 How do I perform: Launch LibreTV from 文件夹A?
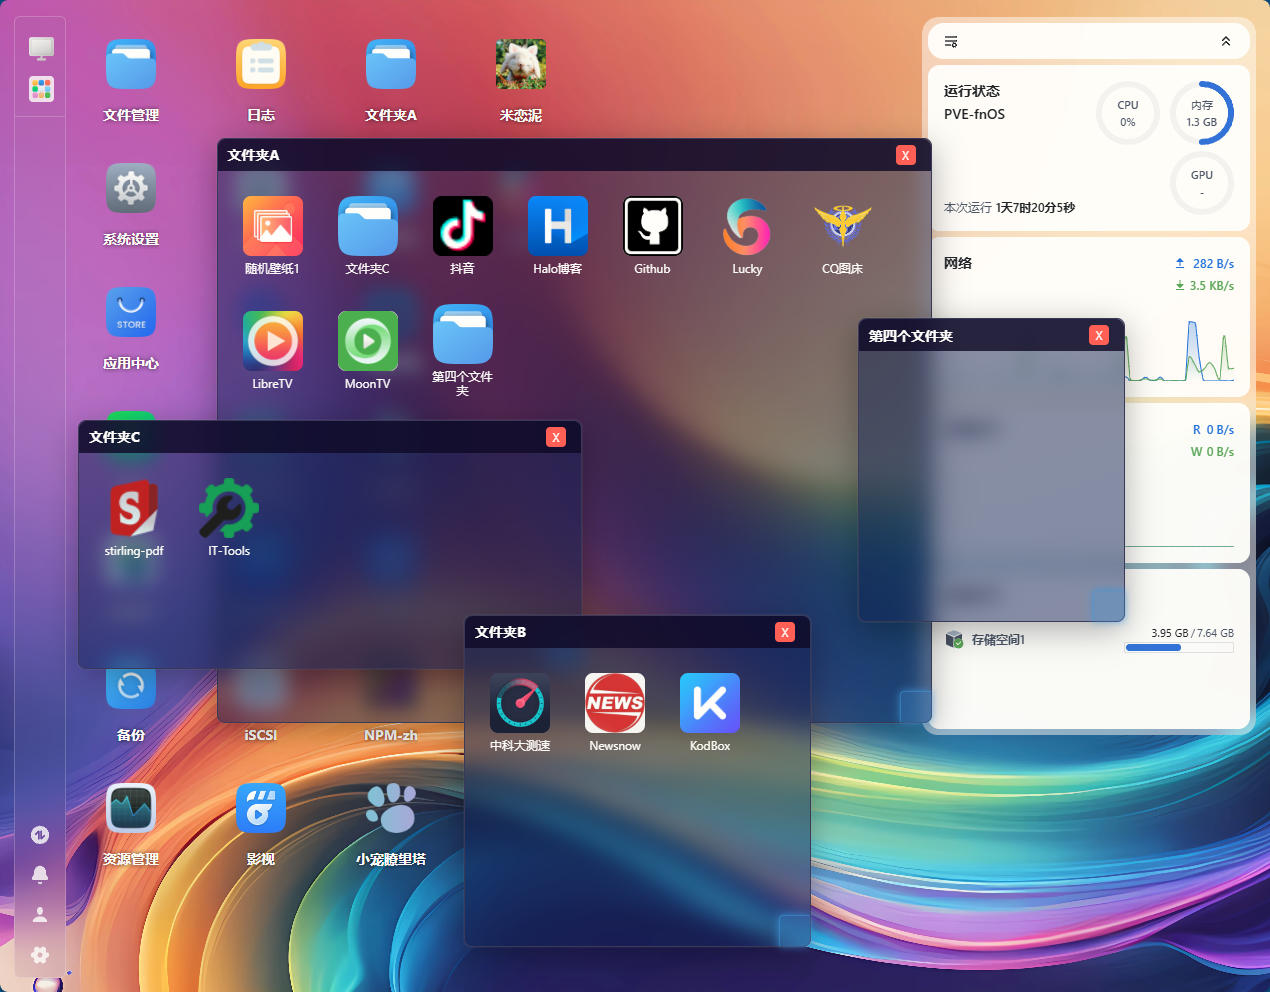[272, 341]
